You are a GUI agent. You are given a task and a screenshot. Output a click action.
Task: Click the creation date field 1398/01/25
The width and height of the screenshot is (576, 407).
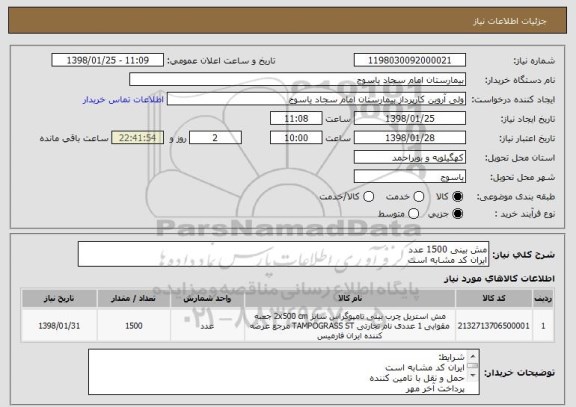[x=410, y=119]
